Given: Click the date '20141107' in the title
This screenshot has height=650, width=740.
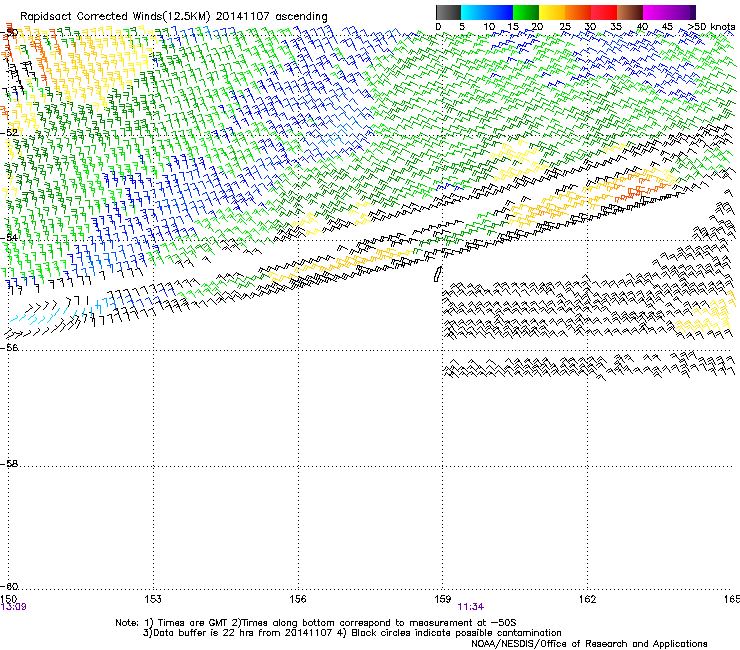Looking at the screenshot, I should (x=243, y=16).
